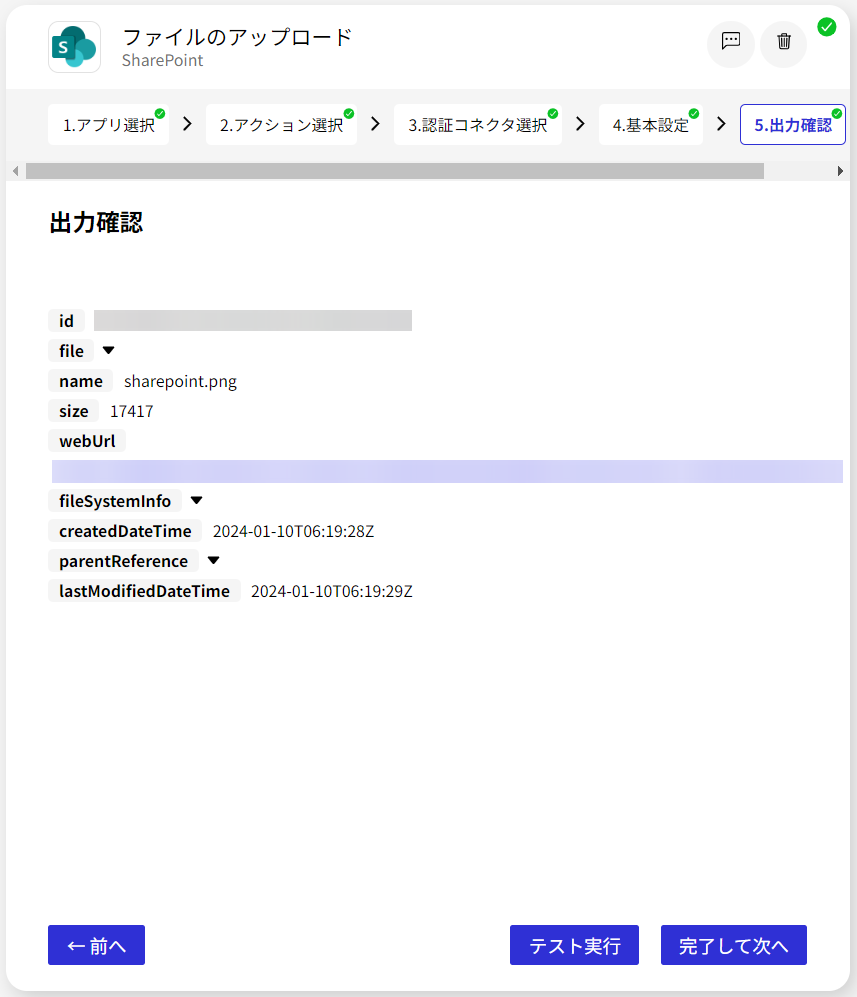Click the size value 17417
857x997 pixels.
(132, 411)
